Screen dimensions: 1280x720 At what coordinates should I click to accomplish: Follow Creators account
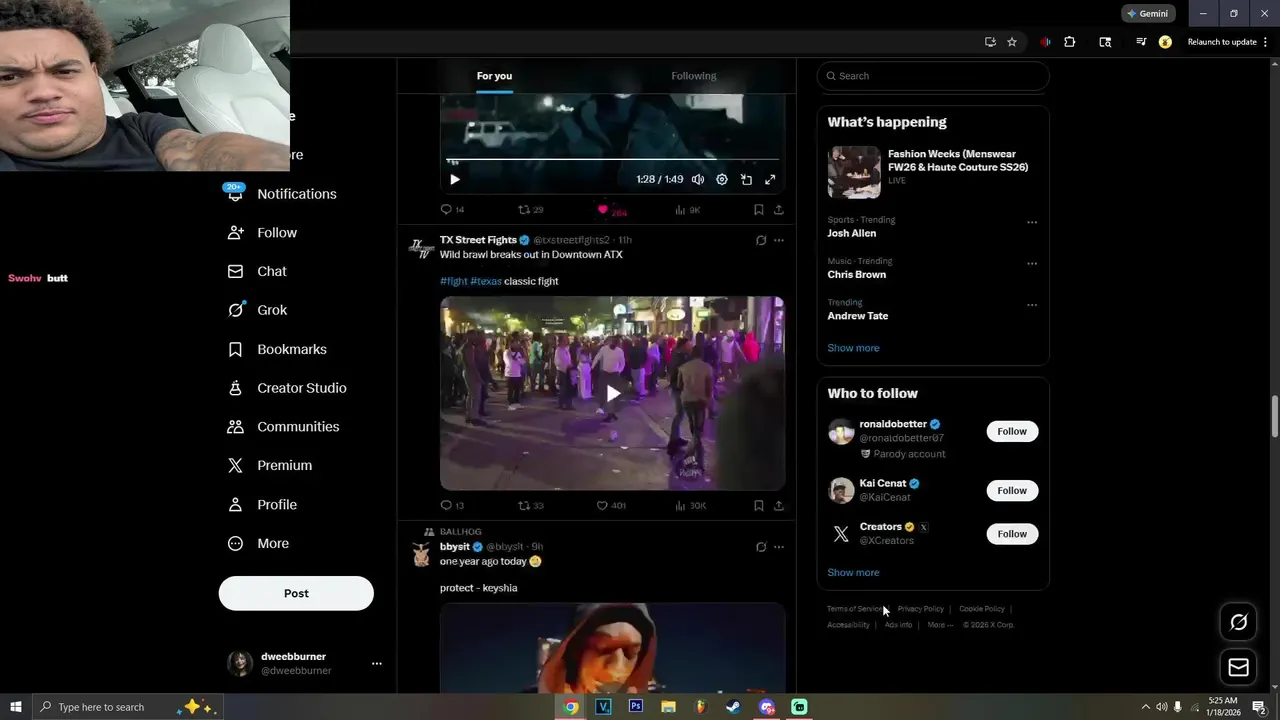click(1012, 534)
